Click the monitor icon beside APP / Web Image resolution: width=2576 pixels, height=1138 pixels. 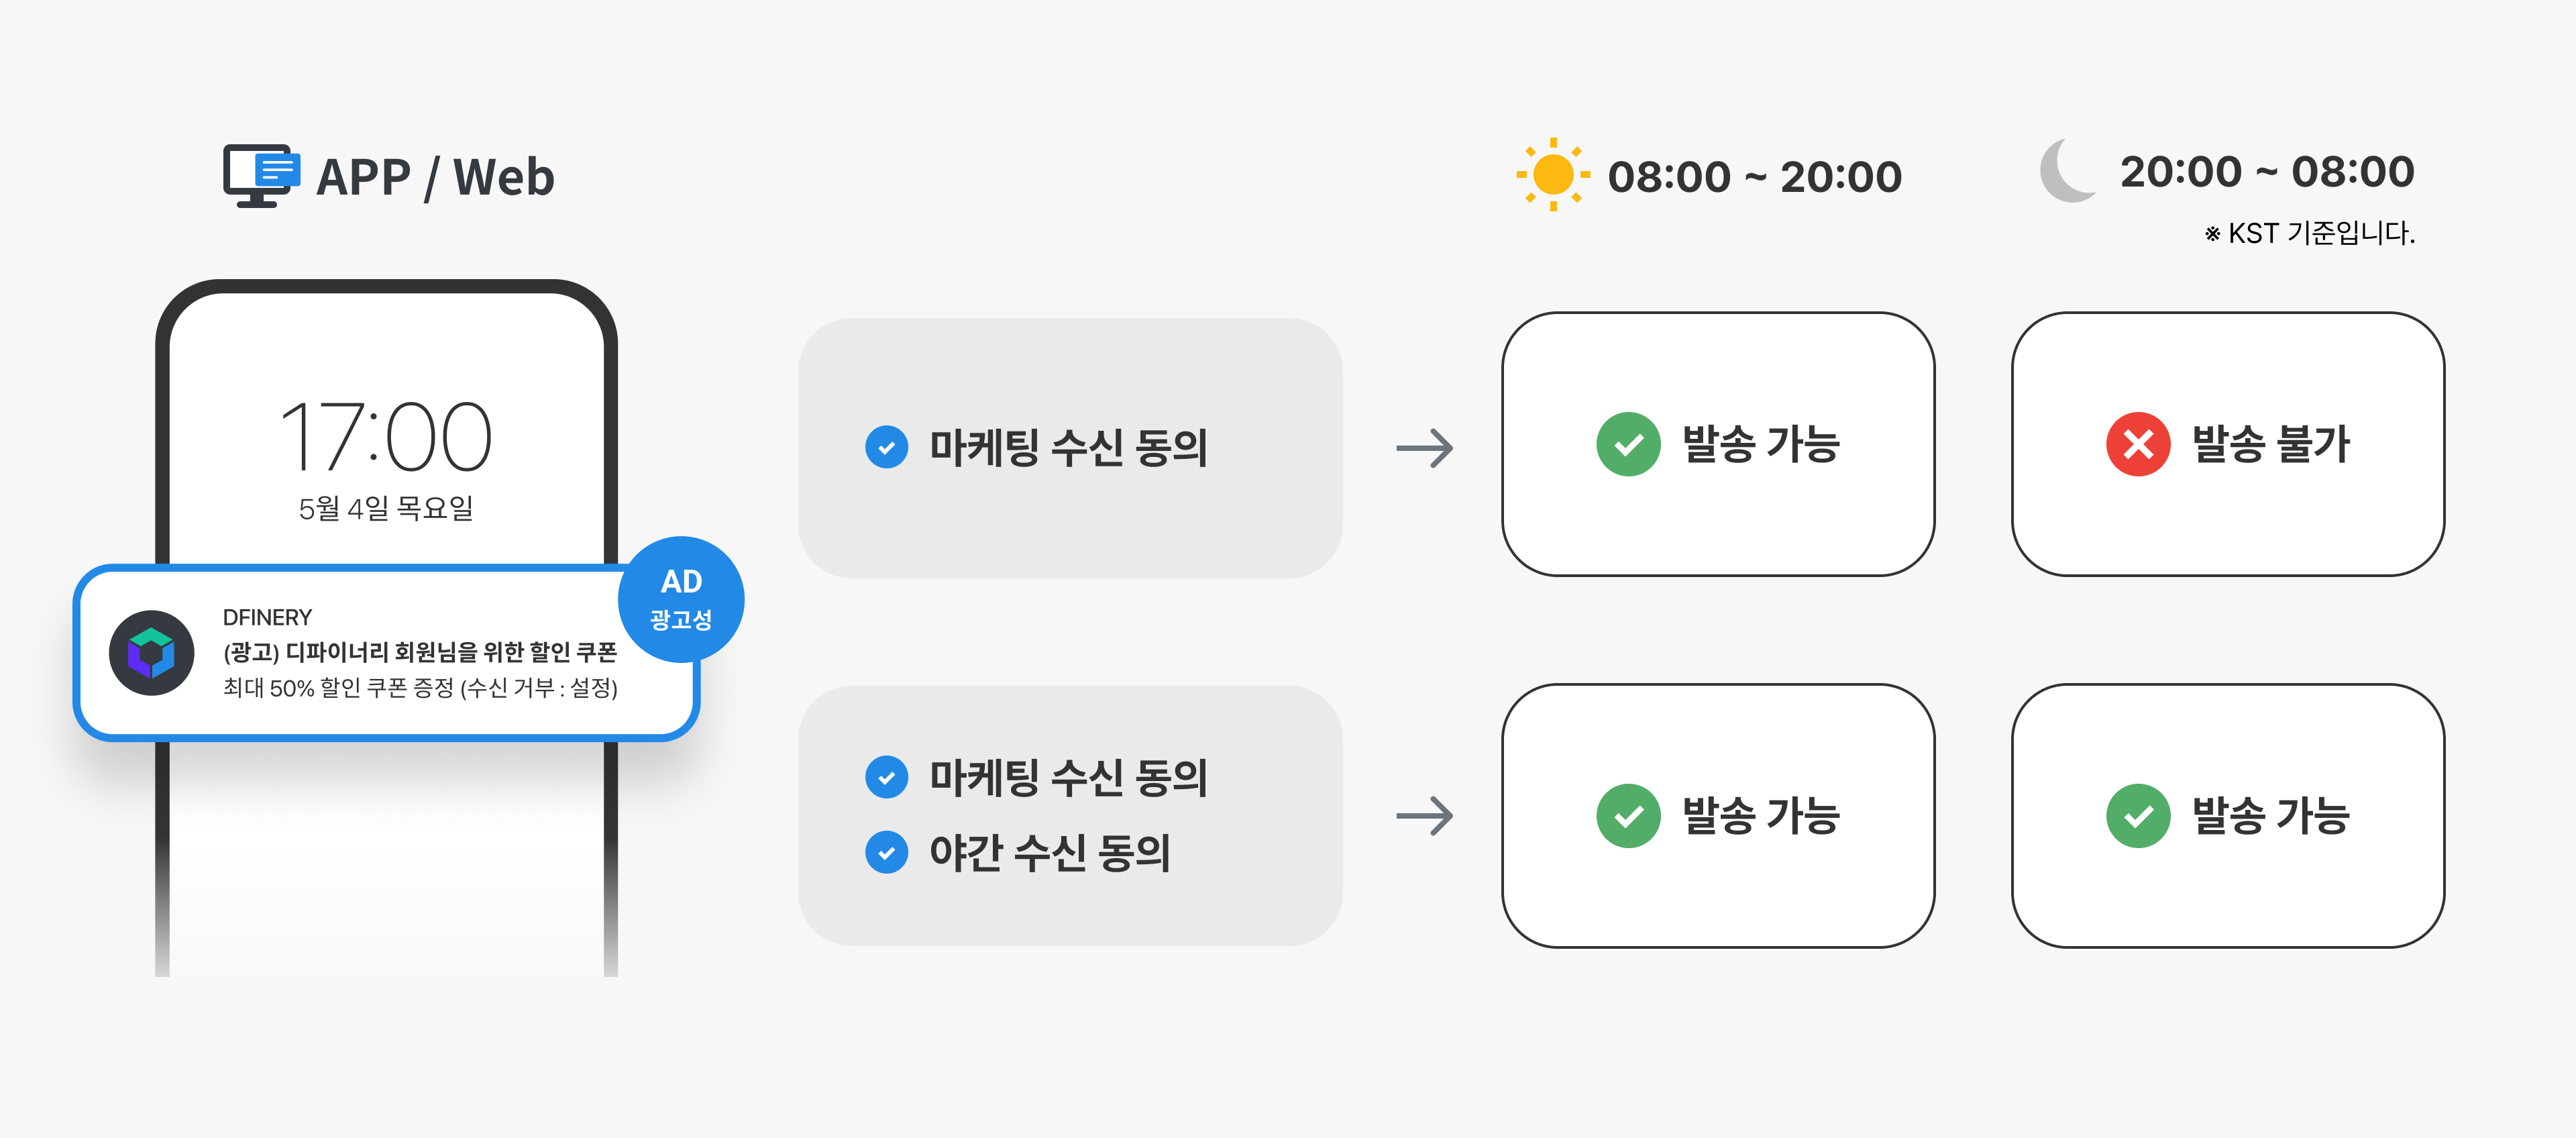pyautogui.click(x=260, y=175)
